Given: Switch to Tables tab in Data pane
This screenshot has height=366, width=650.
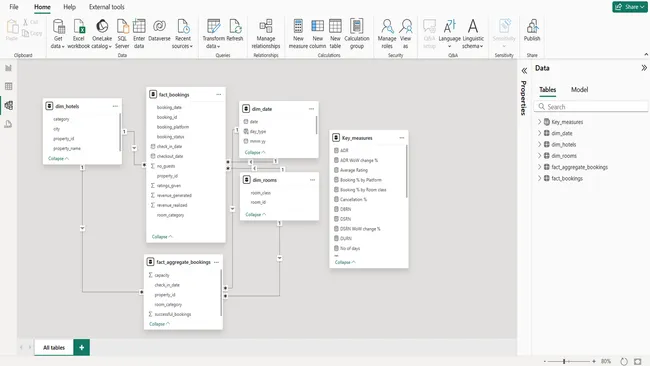Looking at the screenshot, I should pyautogui.click(x=547, y=90).
